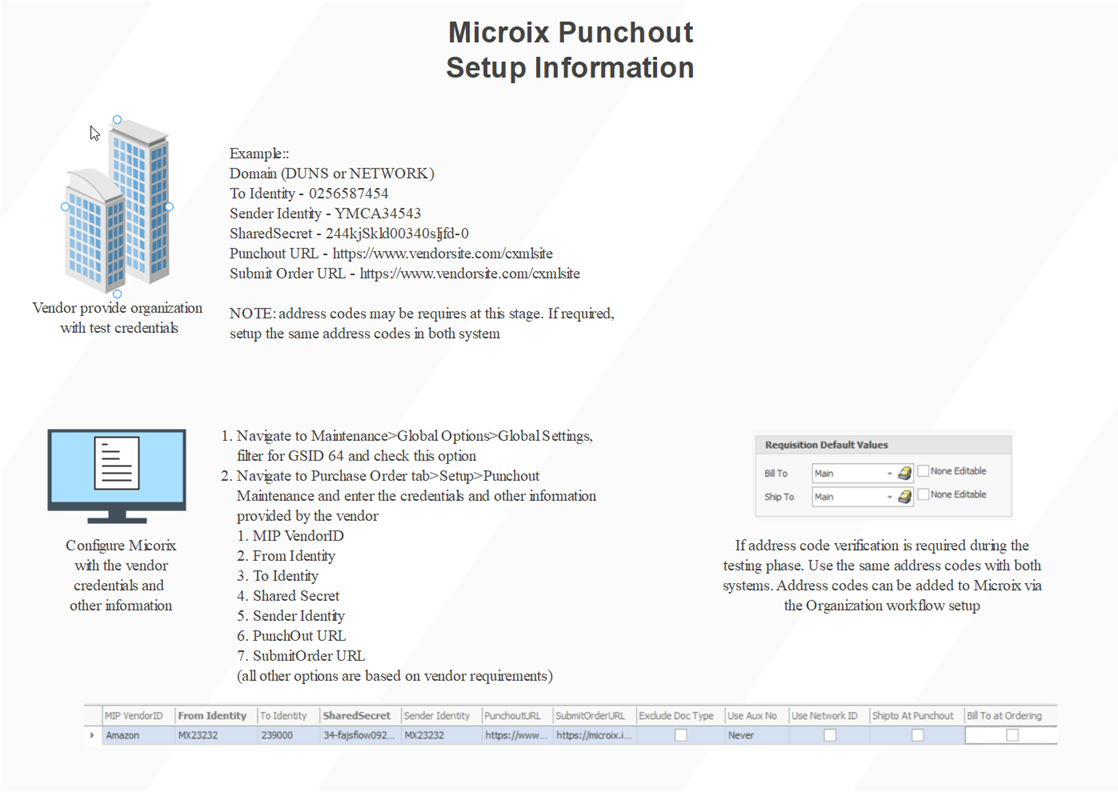Click the Bill To lookup icon
This screenshot has width=1118, height=792.
[x=904, y=473]
